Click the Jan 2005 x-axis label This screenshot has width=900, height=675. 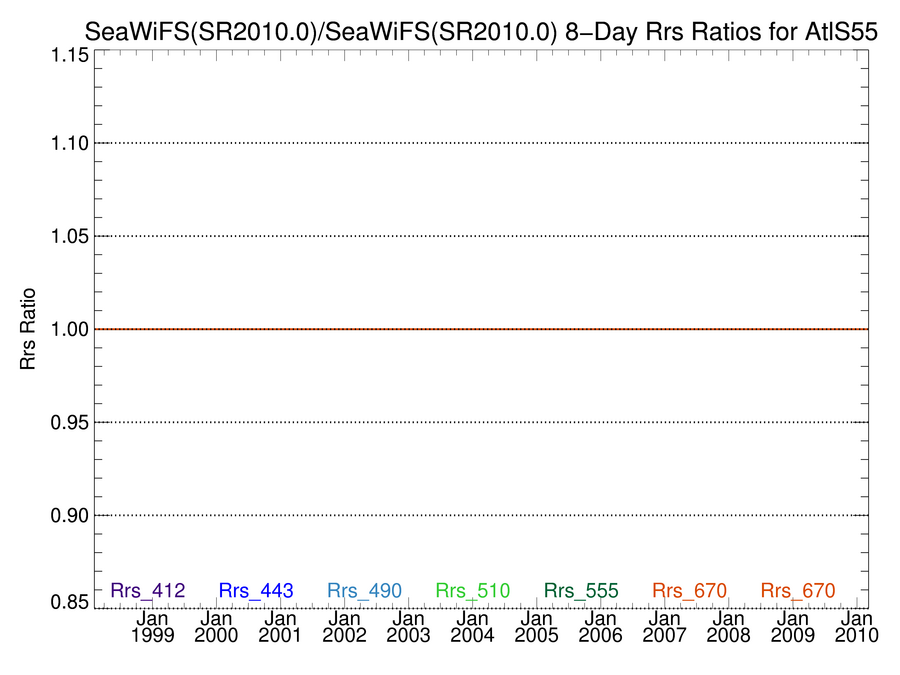tap(537, 627)
